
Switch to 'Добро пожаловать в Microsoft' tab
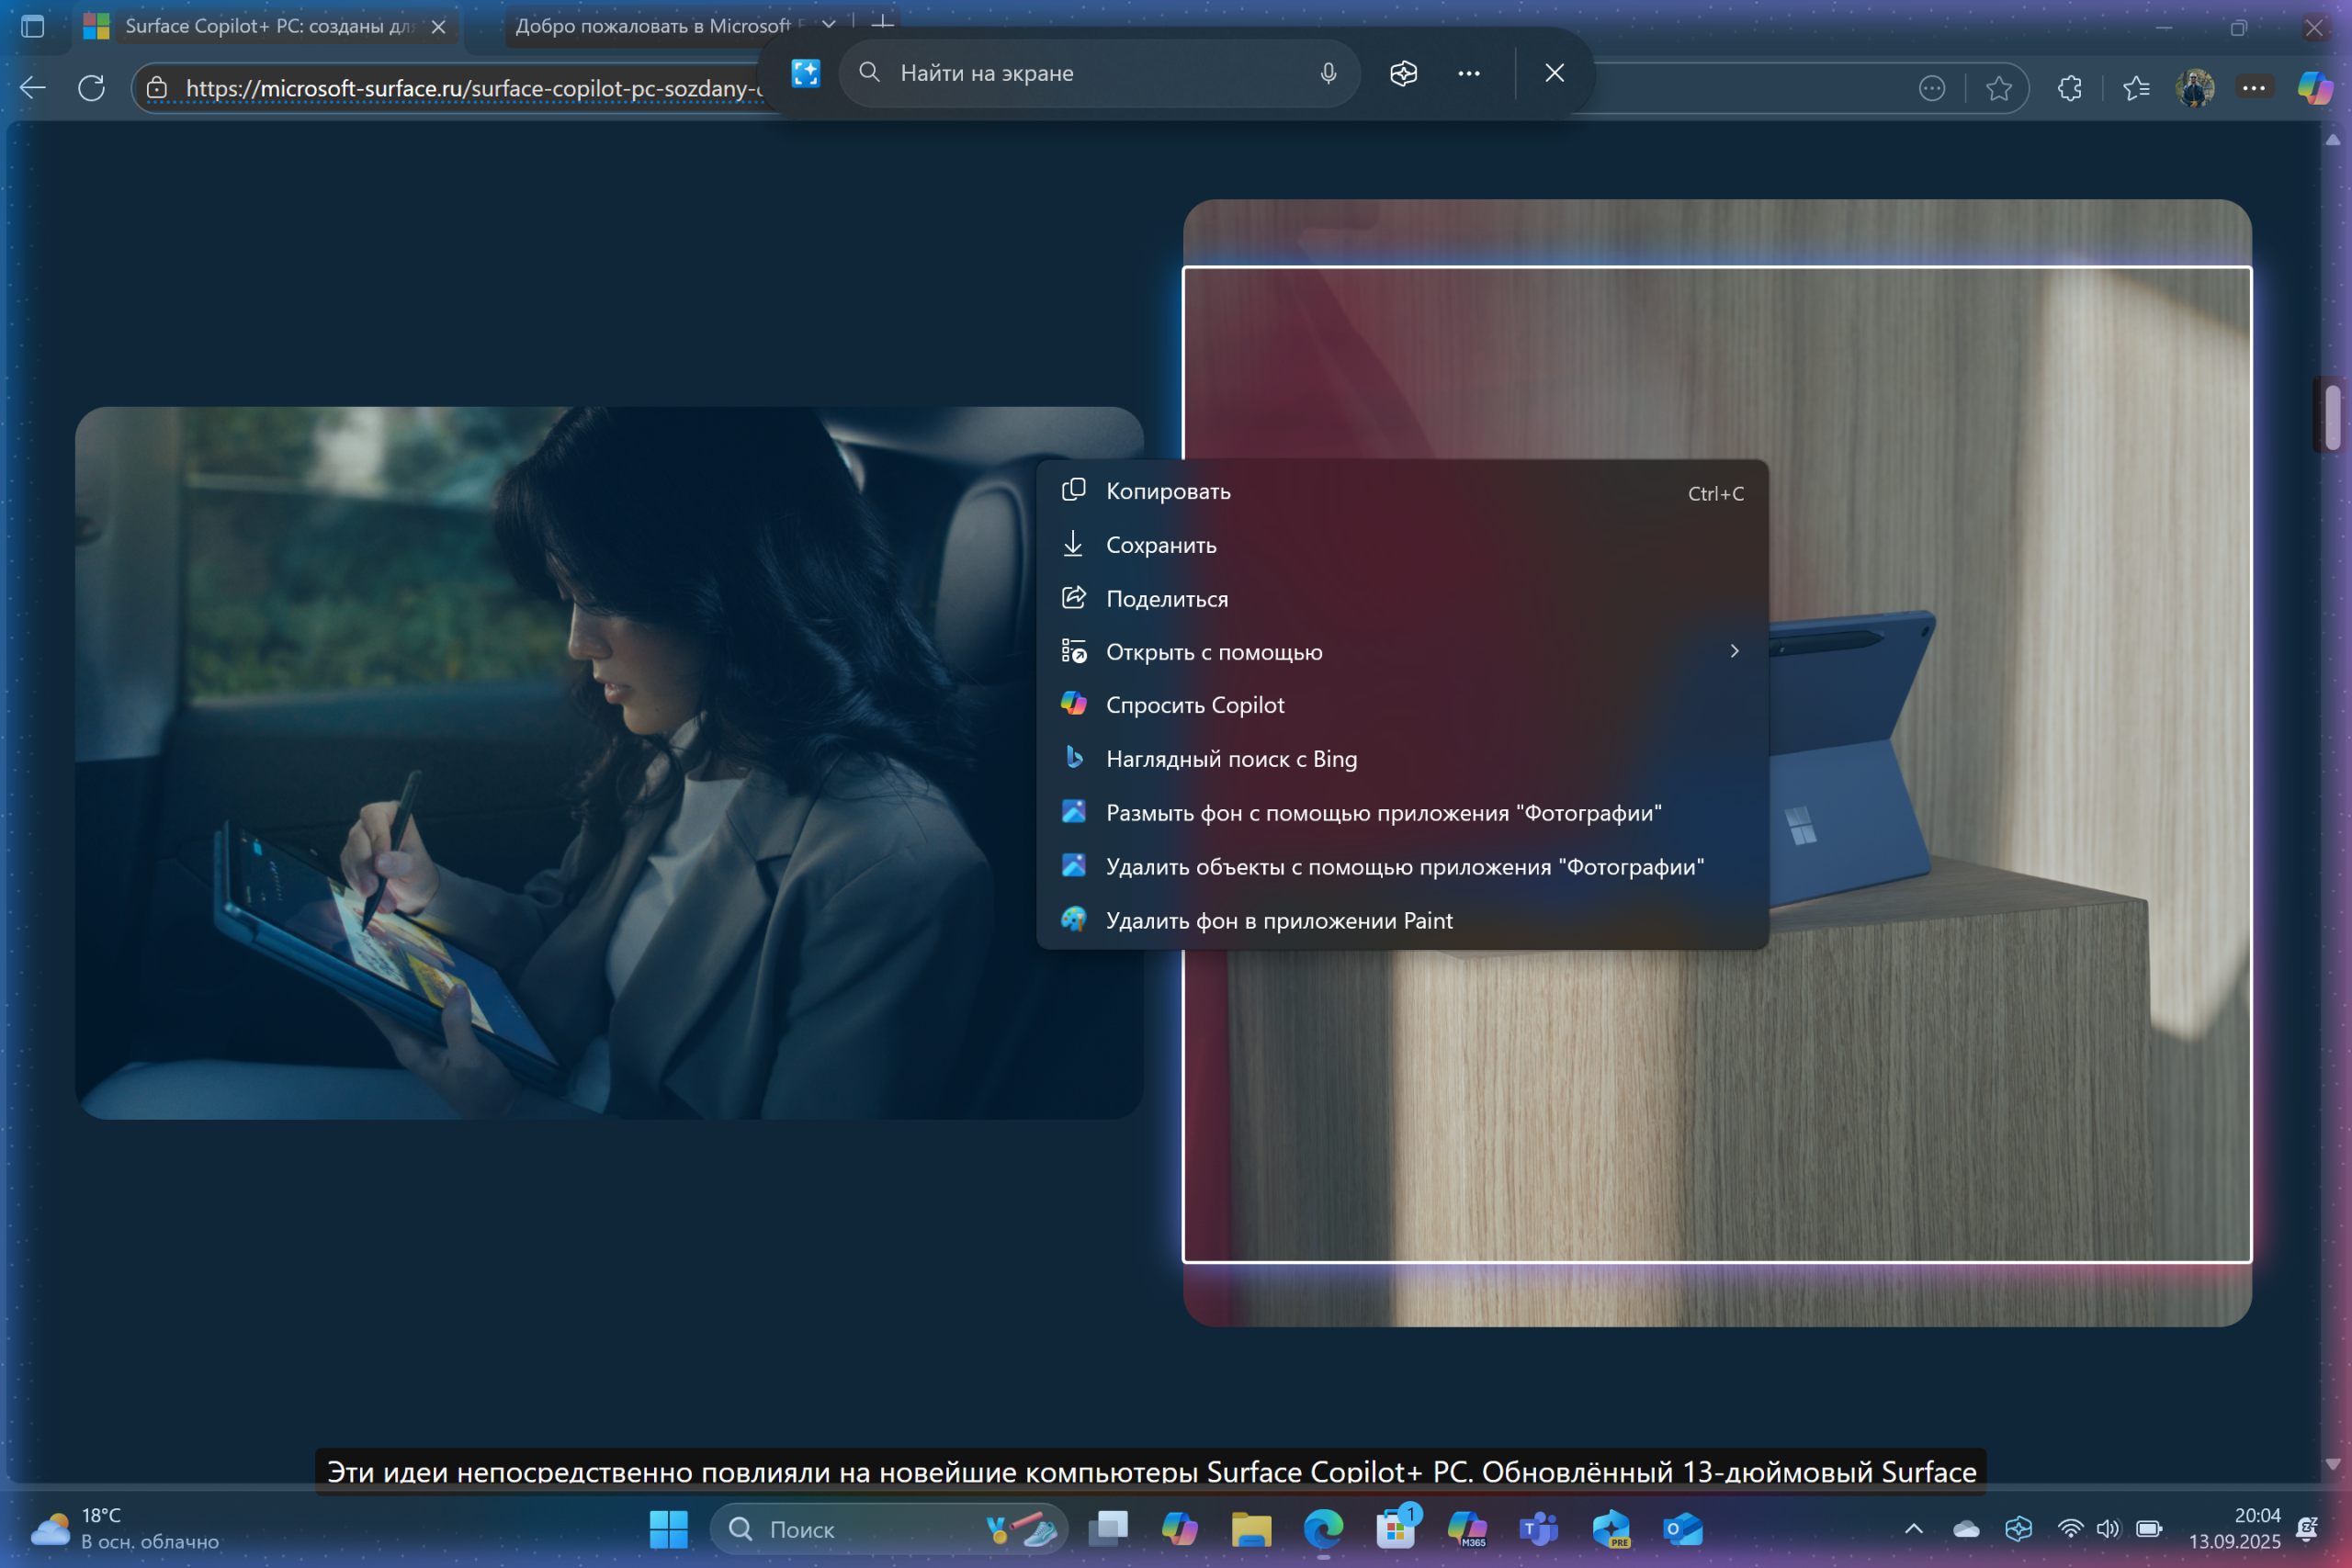(x=660, y=26)
